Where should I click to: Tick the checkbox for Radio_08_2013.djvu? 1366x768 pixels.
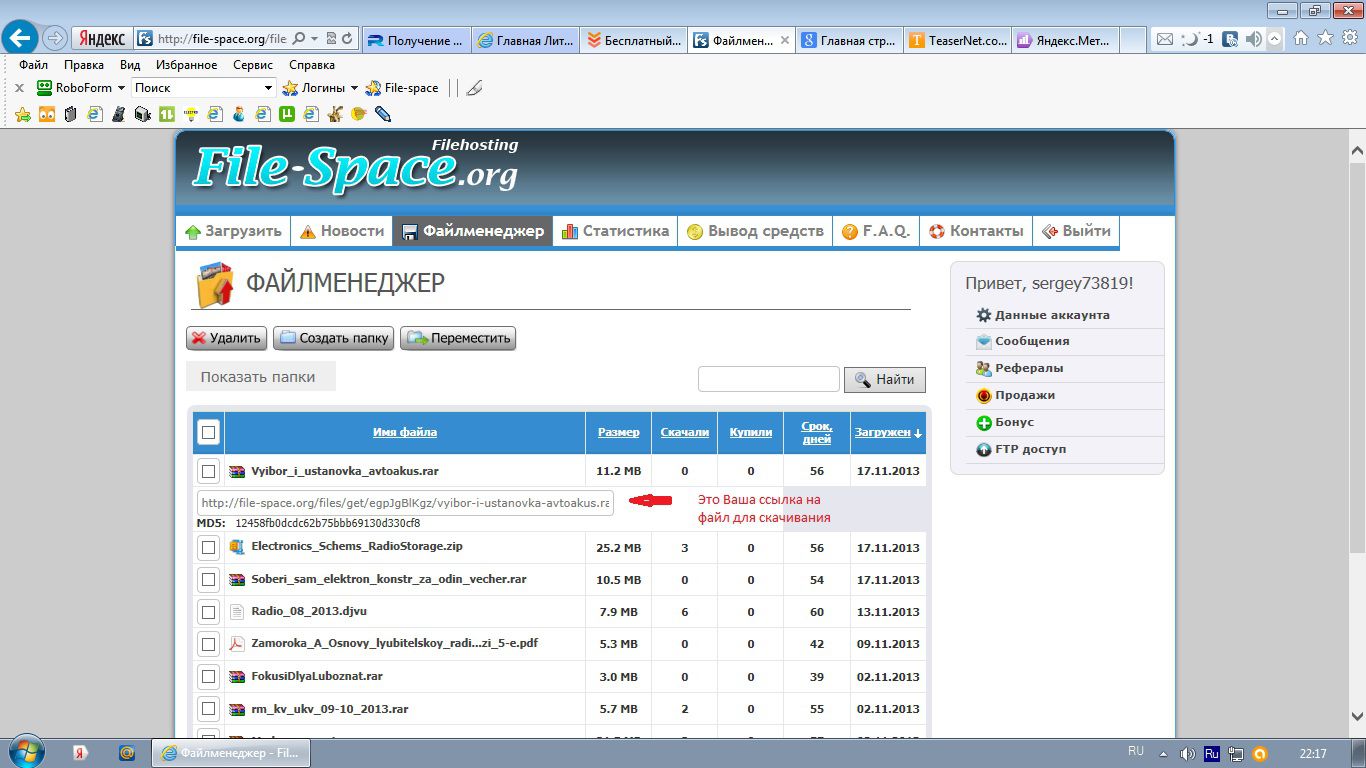[x=208, y=612]
